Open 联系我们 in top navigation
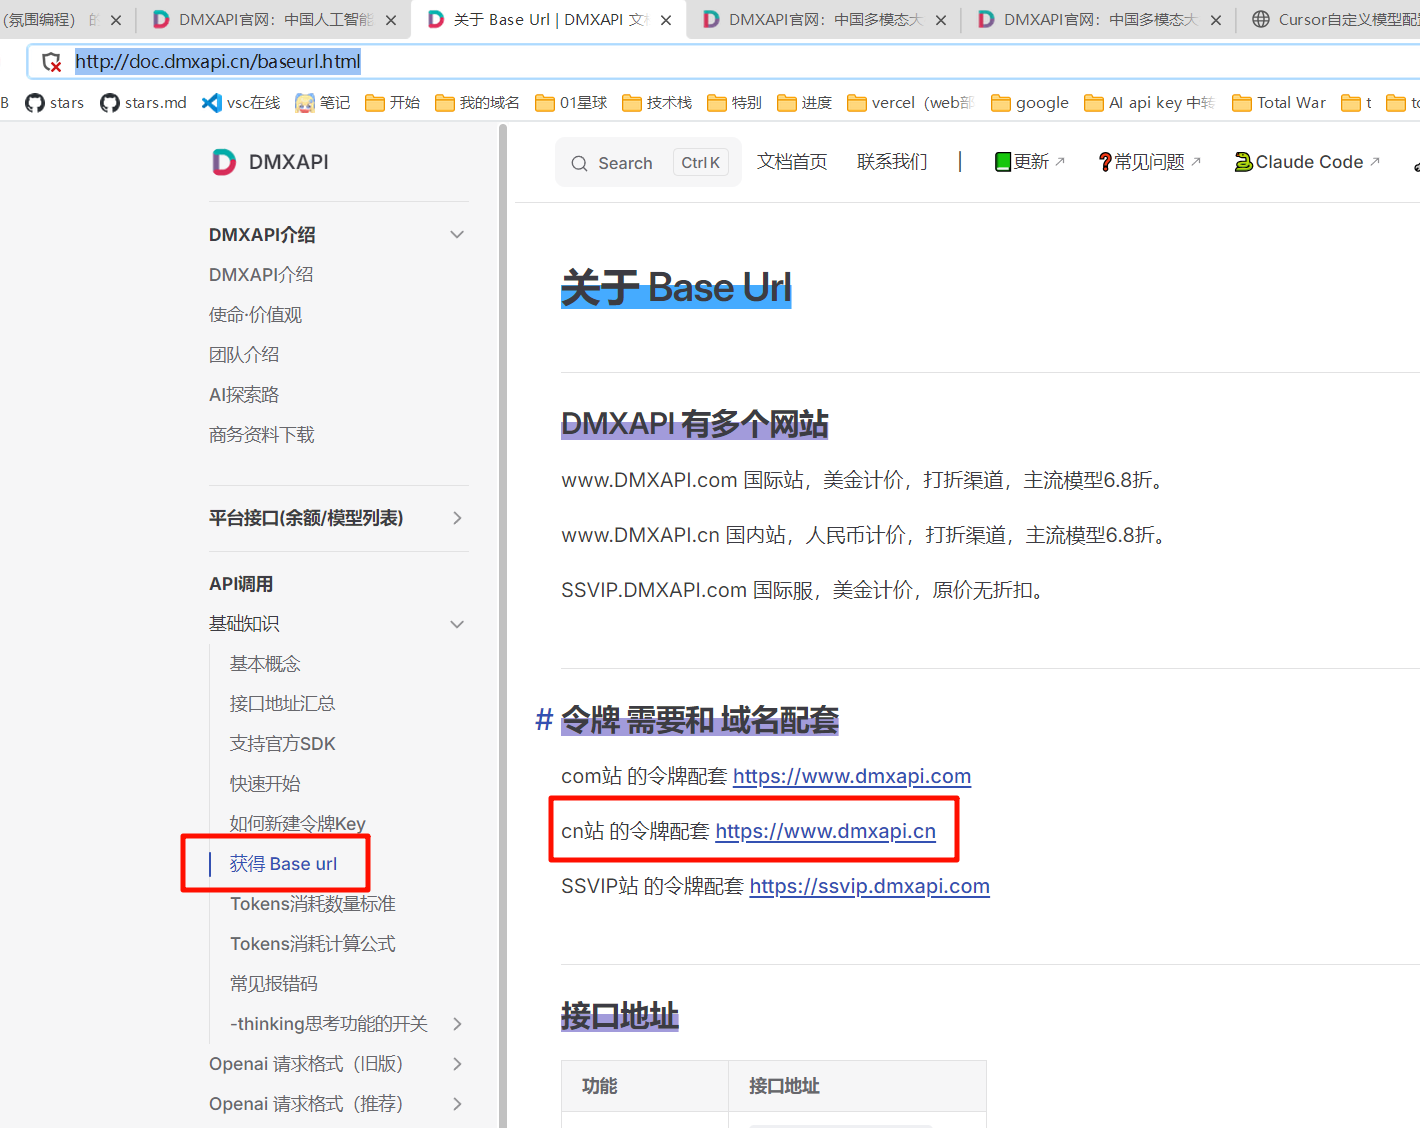Image resolution: width=1420 pixels, height=1128 pixels. [892, 162]
